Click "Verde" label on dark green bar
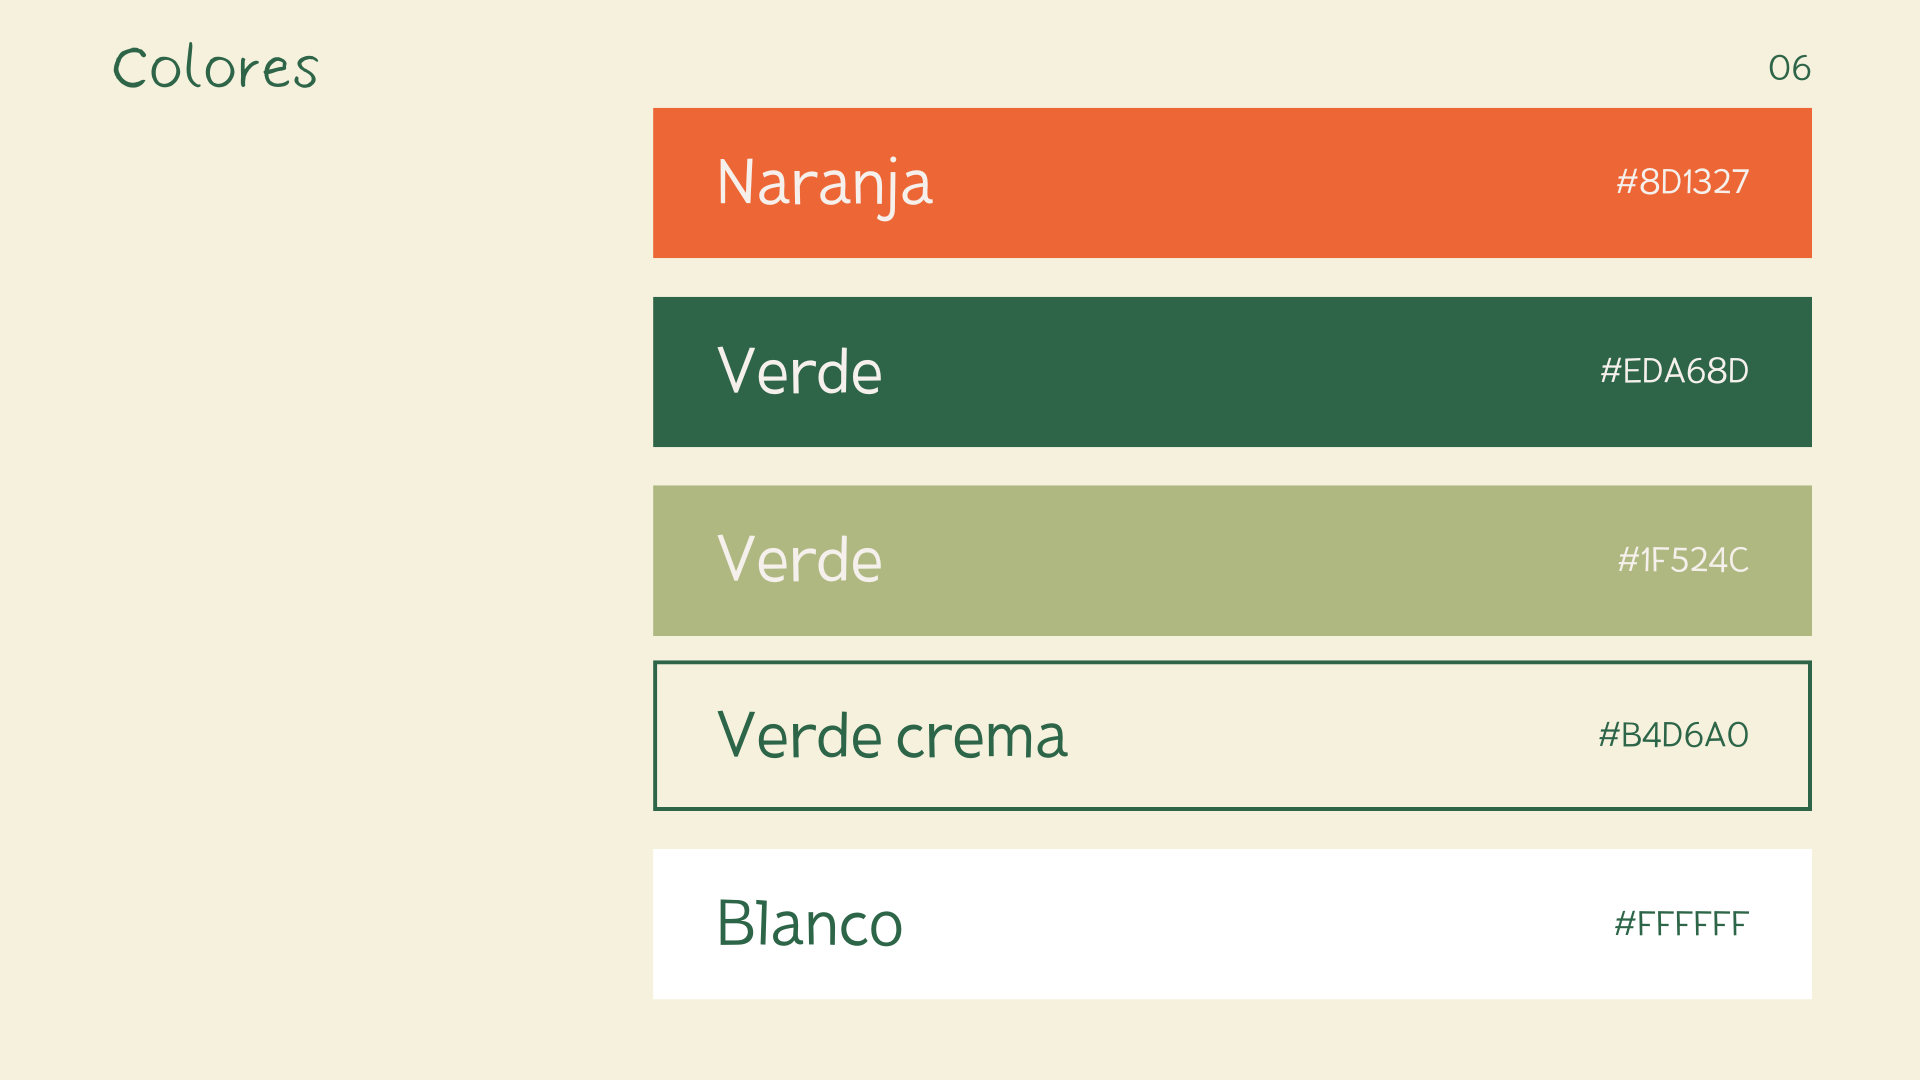Screen dimensions: 1920x1080 800,372
